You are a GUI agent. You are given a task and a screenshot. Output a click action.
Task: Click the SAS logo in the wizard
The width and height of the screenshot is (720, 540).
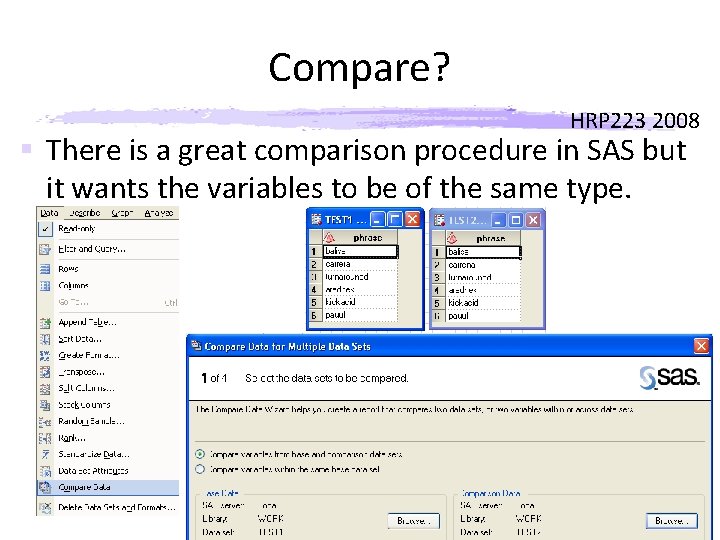click(x=669, y=377)
